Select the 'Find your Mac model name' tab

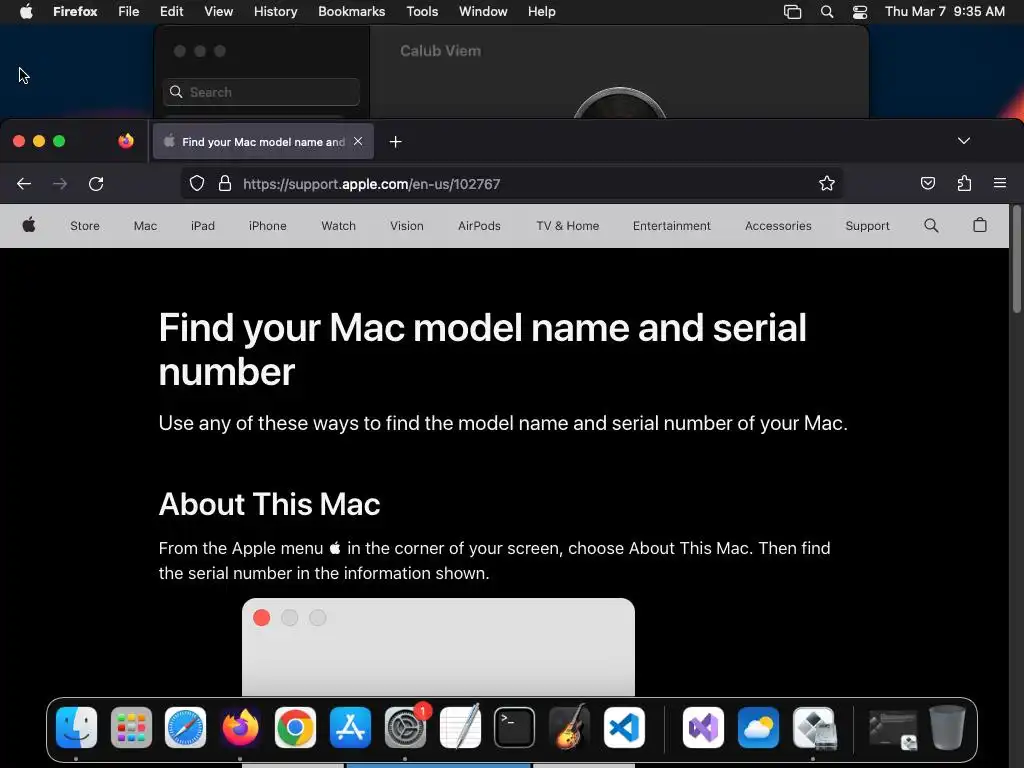click(x=263, y=142)
